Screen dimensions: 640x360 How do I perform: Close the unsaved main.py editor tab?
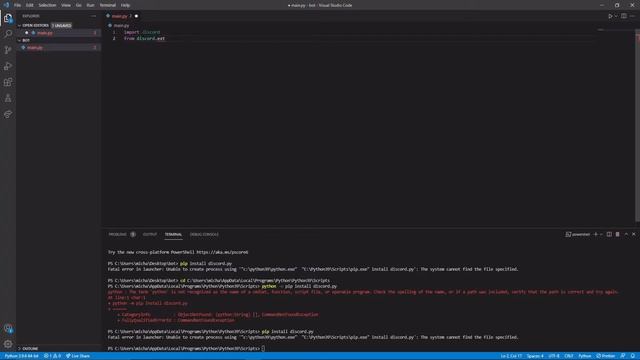pyautogui.click(x=136, y=16)
